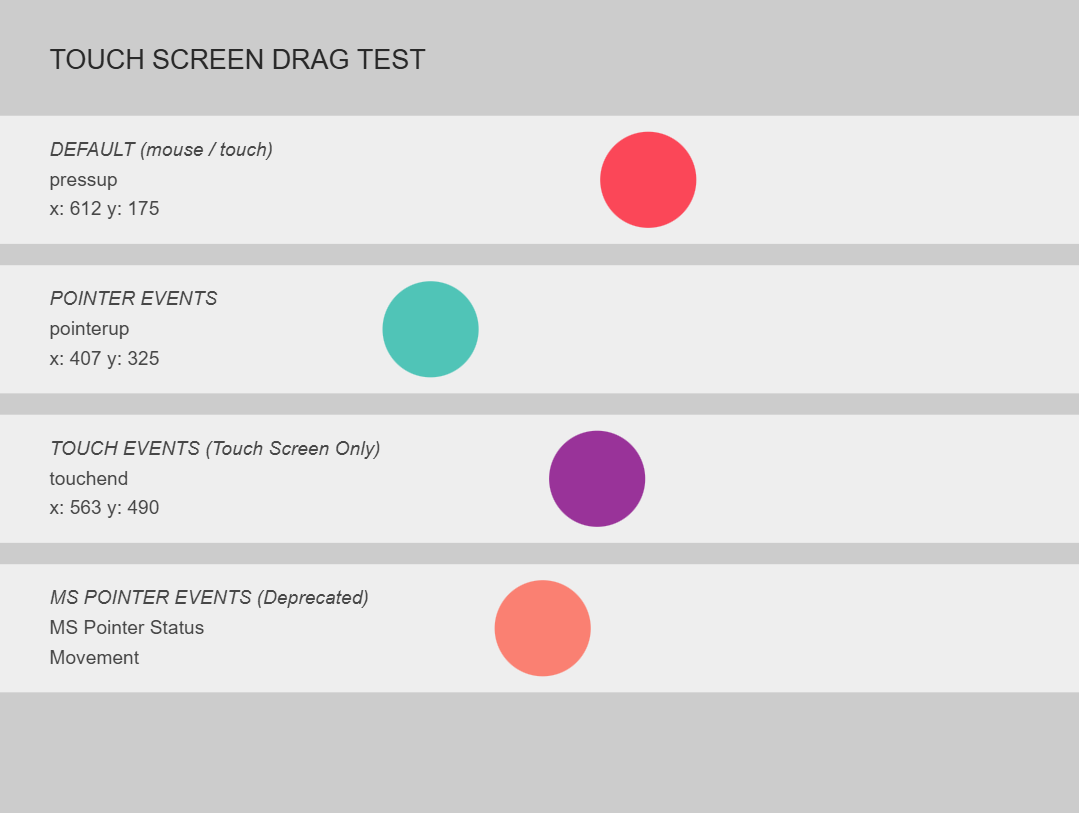Click blank panel space right of the red circle
The image size is (1079, 813).
coord(880,180)
